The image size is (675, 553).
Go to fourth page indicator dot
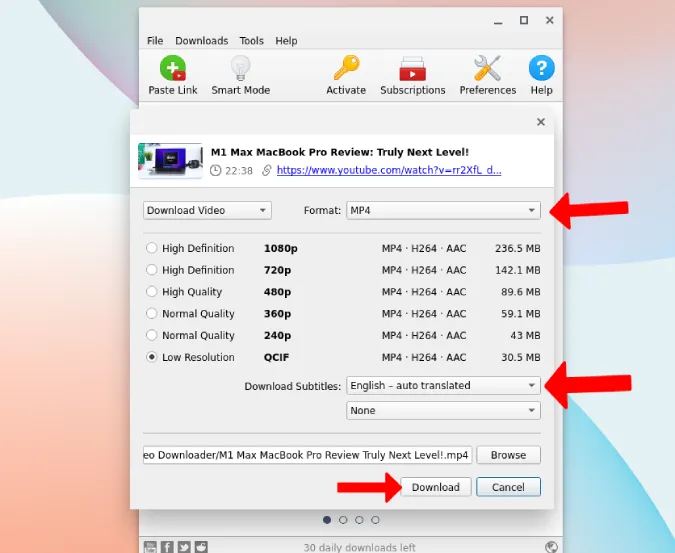tap(375, 520)
